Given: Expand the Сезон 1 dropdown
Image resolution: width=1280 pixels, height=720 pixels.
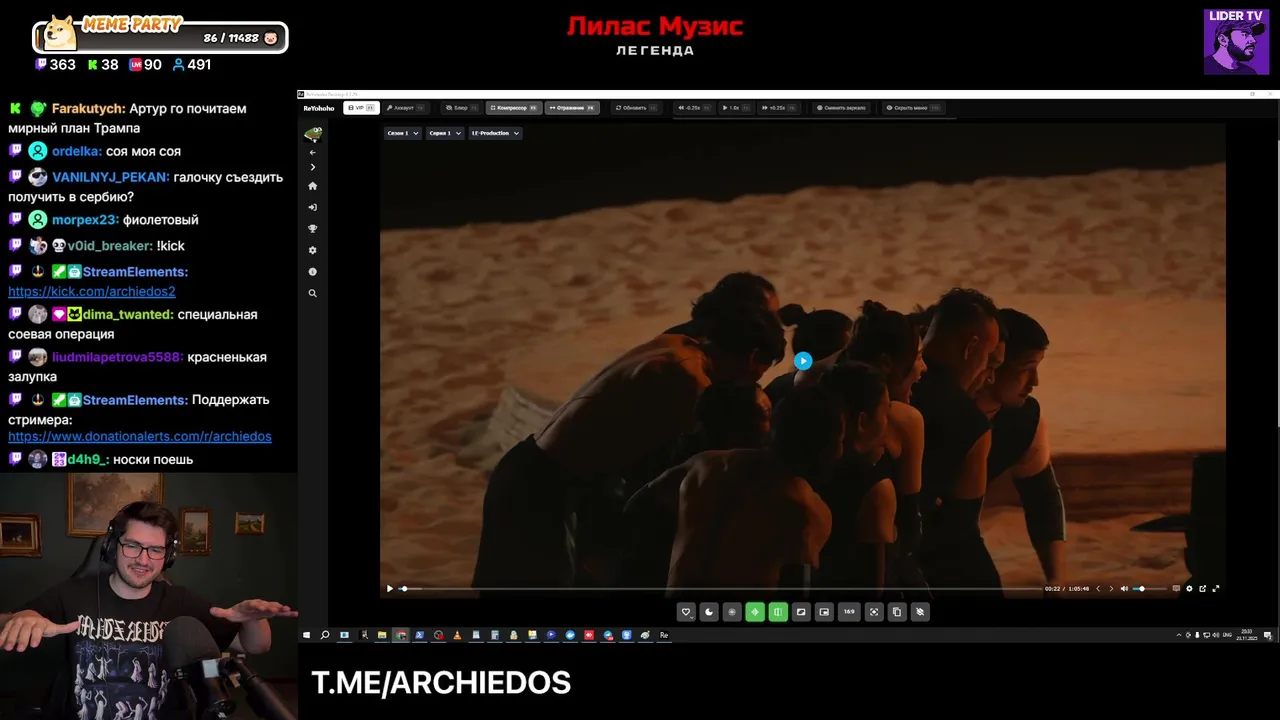Looking at the screenshot, I should coord(402,133).
